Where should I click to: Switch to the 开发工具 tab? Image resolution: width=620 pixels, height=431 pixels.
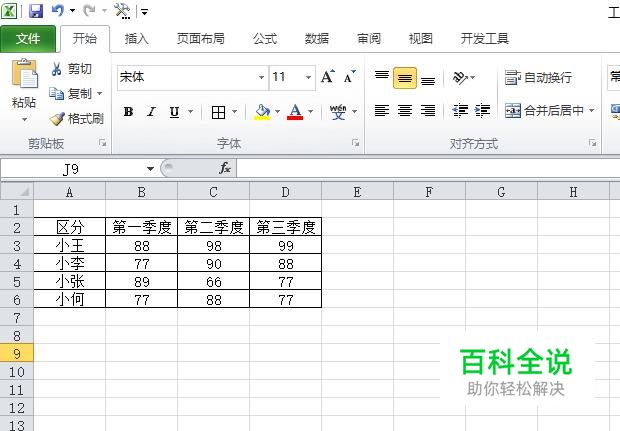[484, 38]
